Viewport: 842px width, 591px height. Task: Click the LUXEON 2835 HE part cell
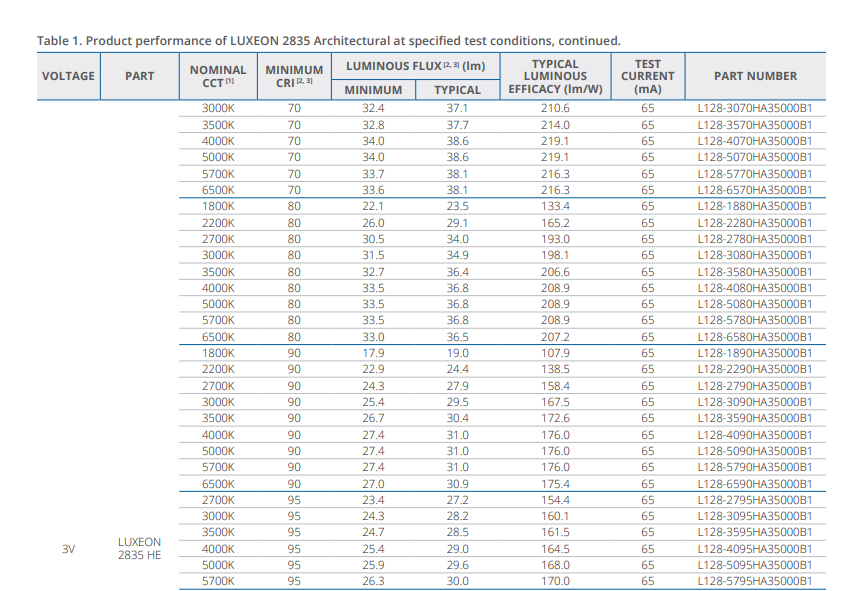(139, 549)
